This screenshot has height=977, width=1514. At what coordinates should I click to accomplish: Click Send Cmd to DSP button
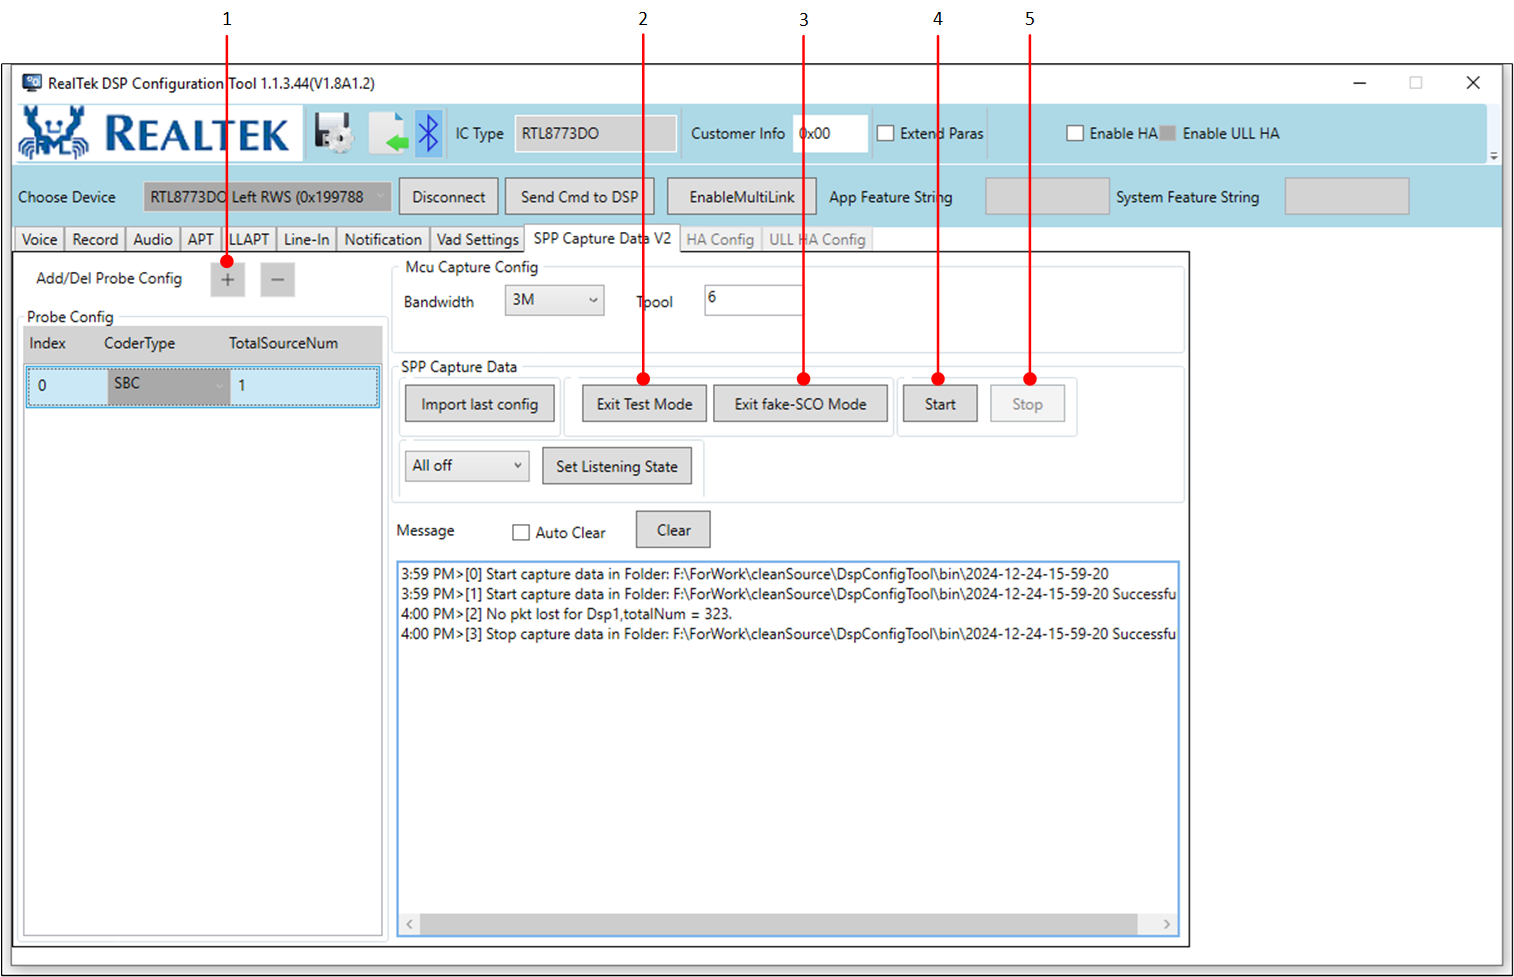pos(579,197)
